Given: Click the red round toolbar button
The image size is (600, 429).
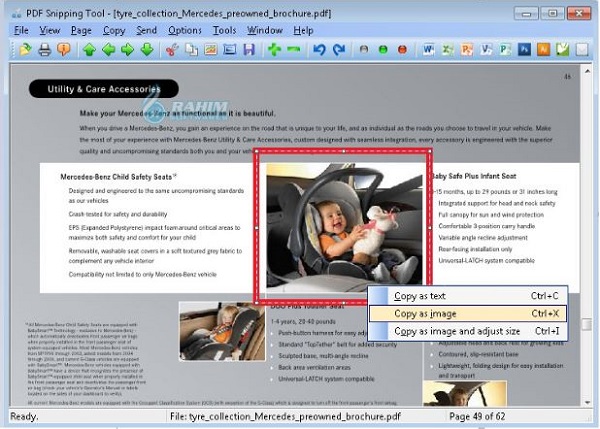Looking at the screenshot, I should (402, 50).
